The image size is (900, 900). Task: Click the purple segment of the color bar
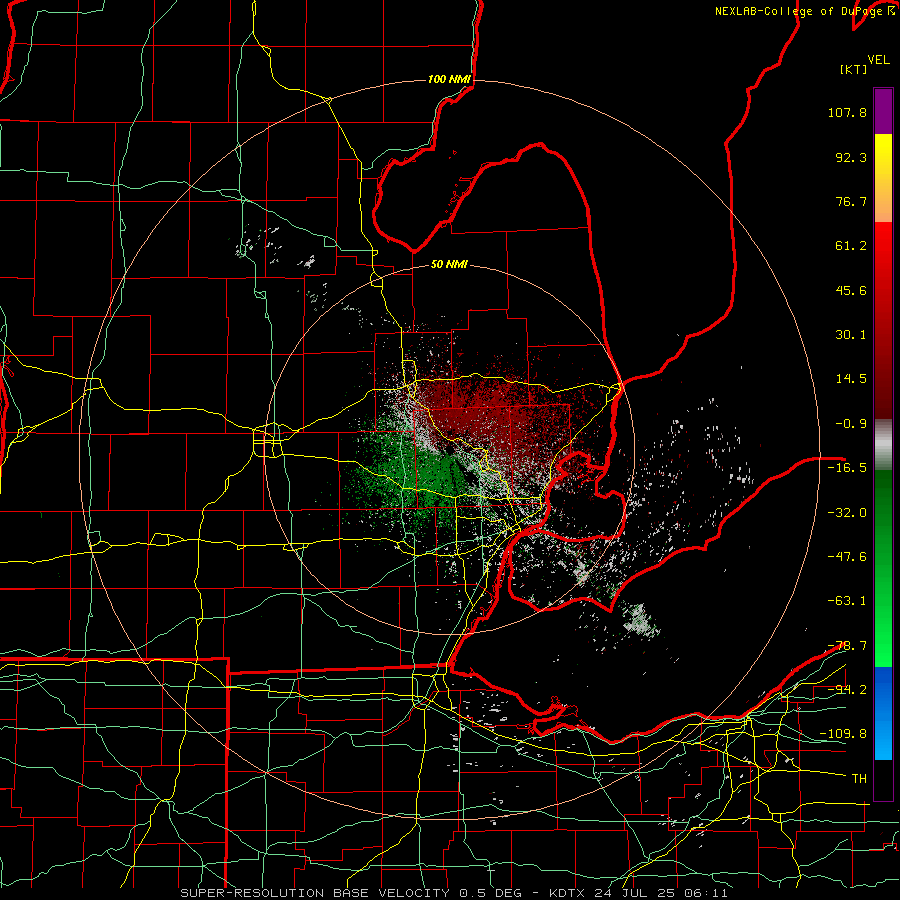click(x=883, y=111)
